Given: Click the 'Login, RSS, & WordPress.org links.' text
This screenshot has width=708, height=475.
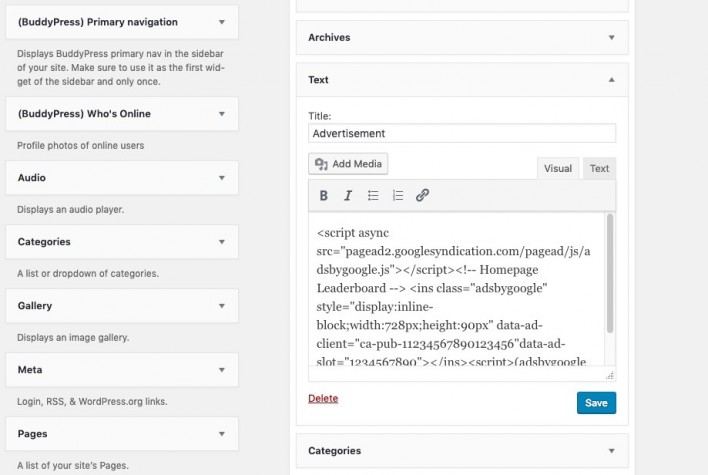Looking at the screenshot, I should coord(92,401).
